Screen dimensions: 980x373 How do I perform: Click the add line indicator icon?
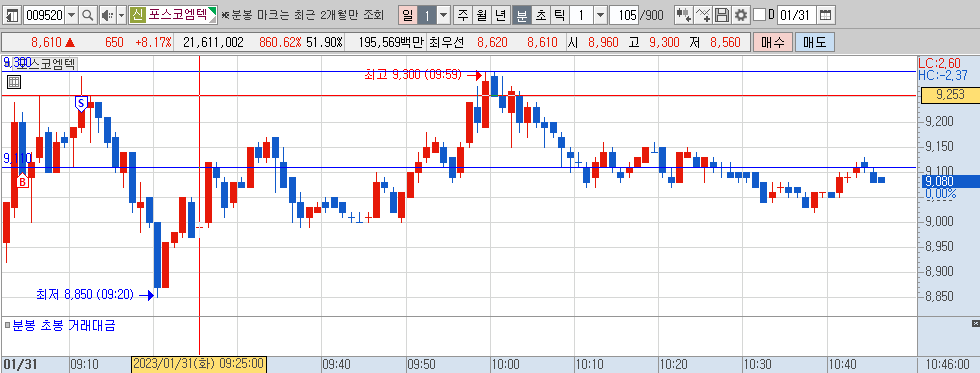coord(704,14)
